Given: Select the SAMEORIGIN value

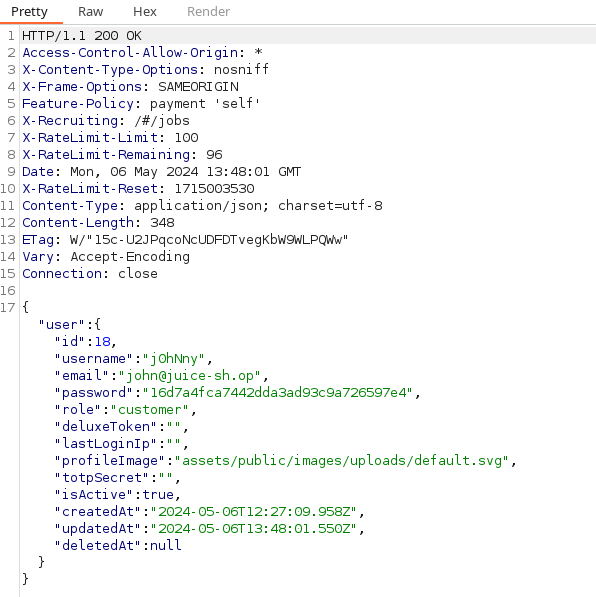Looking at the screenshot, I should 198,87.
